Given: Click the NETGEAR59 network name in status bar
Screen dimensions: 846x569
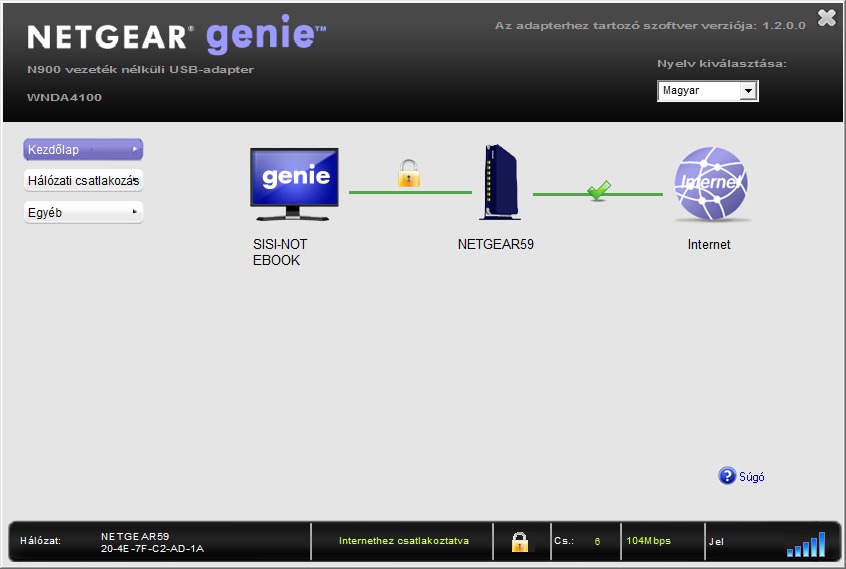Looking at the screenshot, I should point(135,537).
